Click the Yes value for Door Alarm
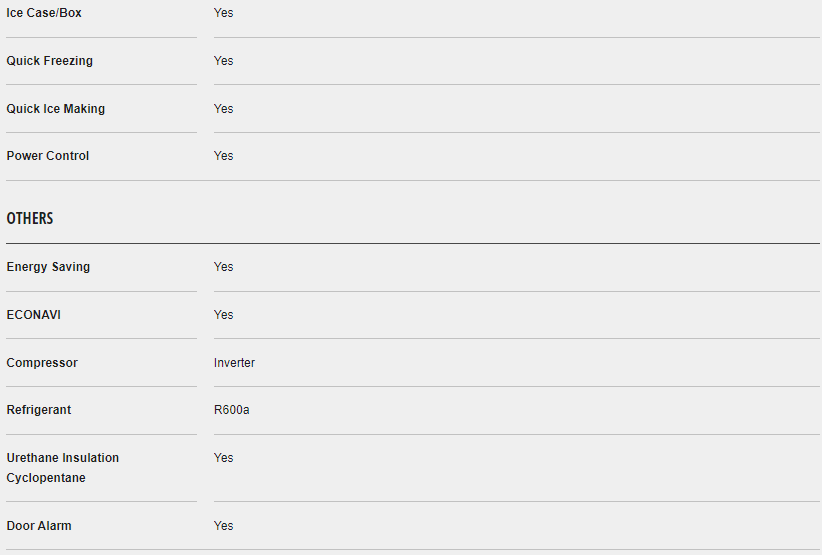 point(223,526)
